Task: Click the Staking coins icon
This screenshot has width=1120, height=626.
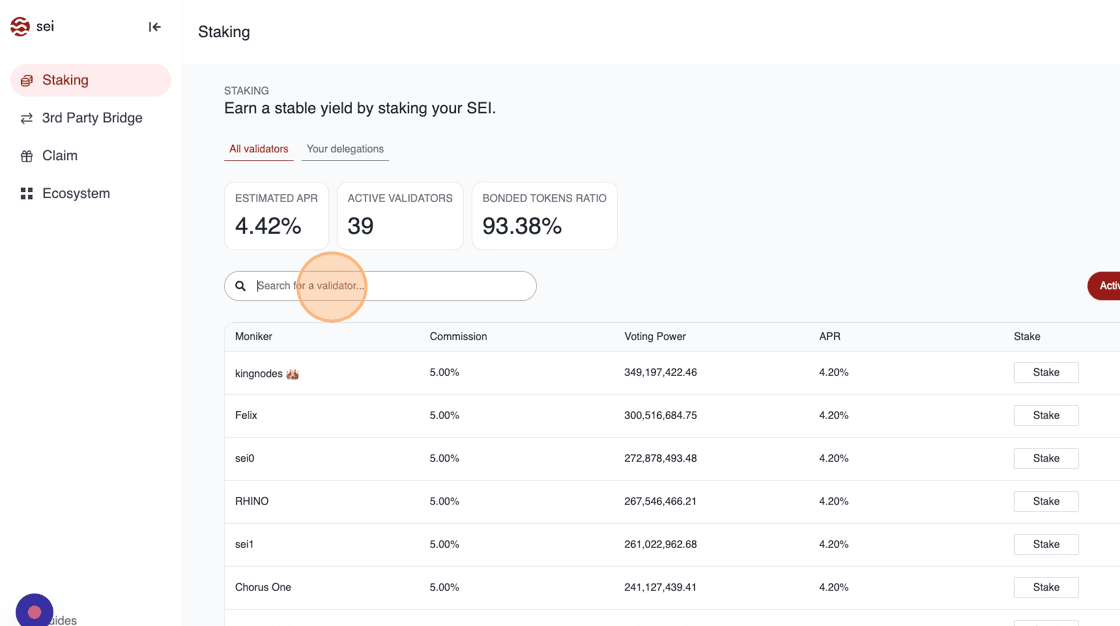Action: pos(27,81)
